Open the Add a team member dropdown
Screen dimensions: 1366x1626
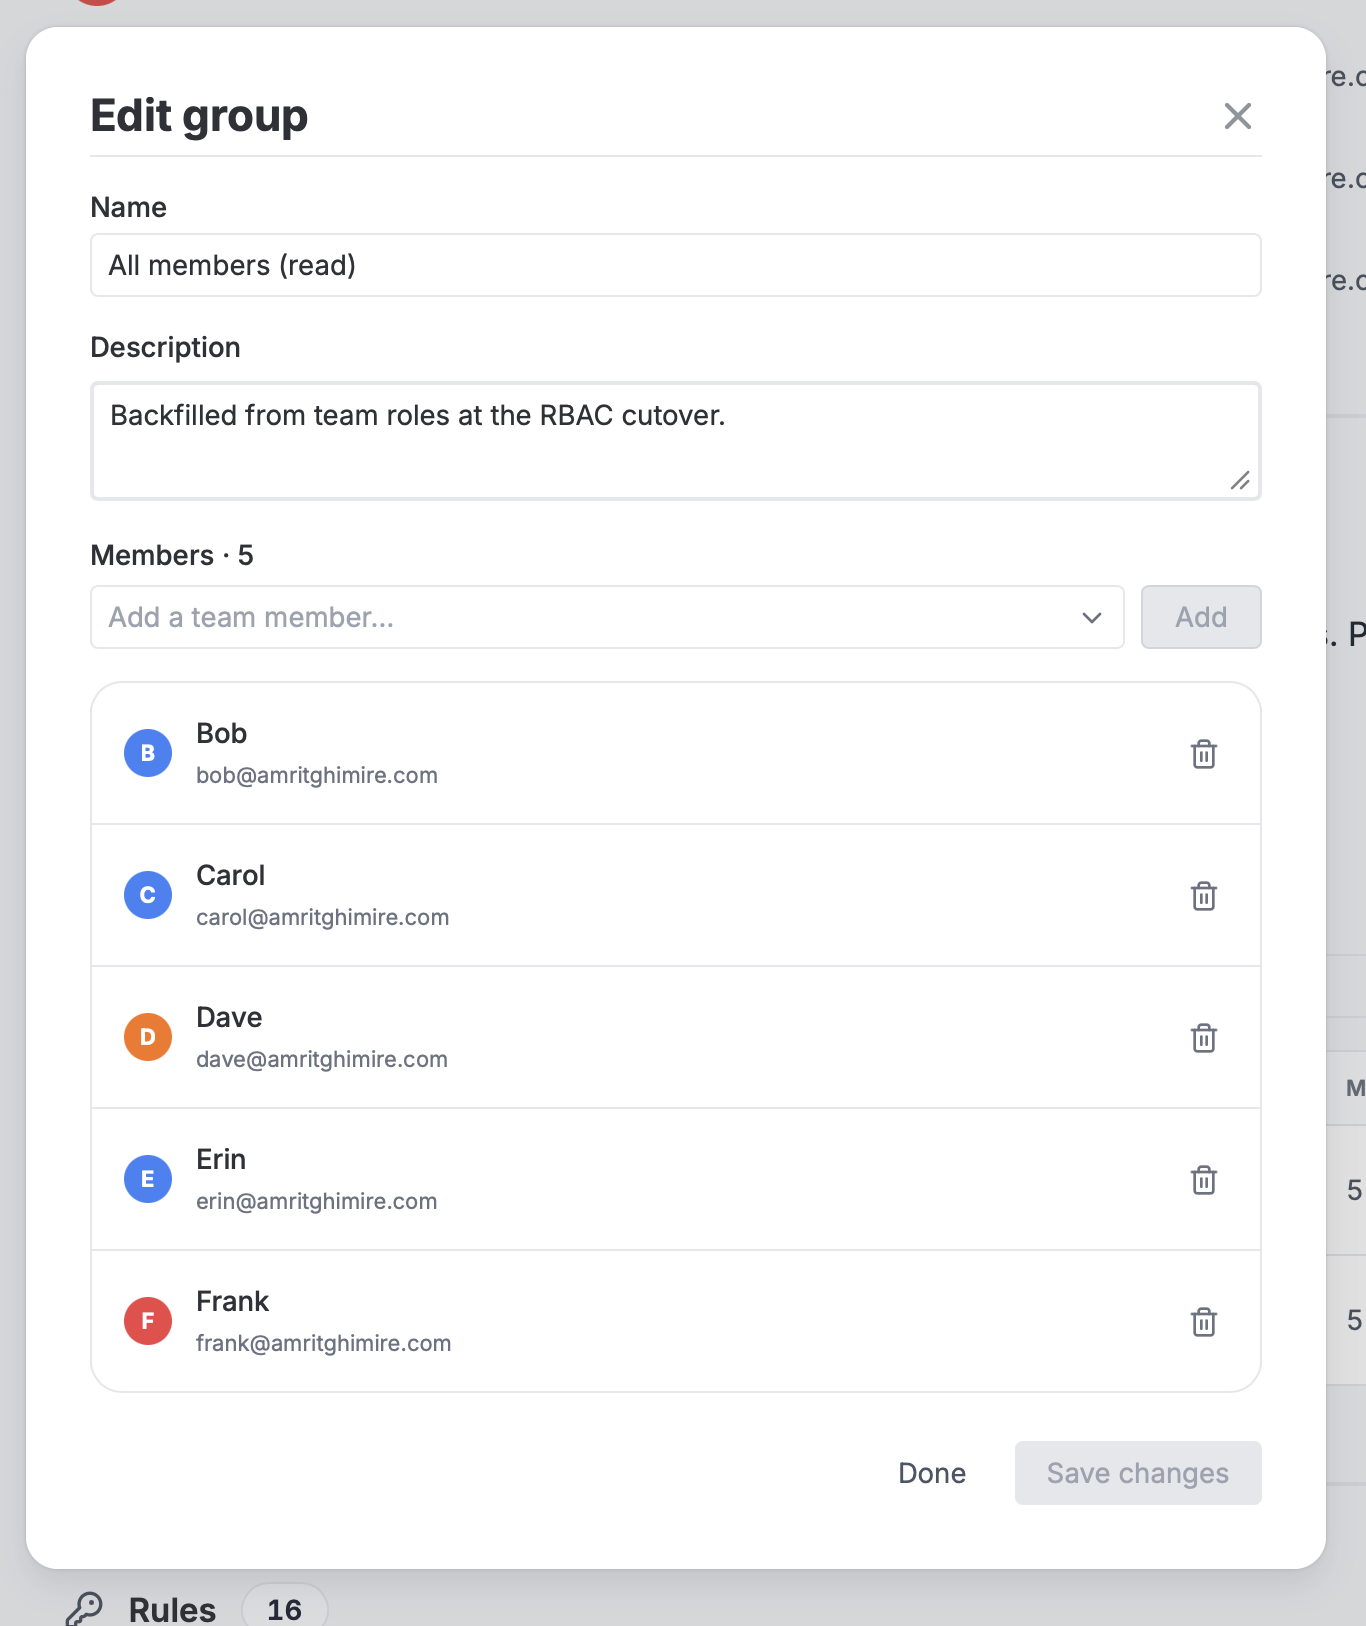coord(607,617)
